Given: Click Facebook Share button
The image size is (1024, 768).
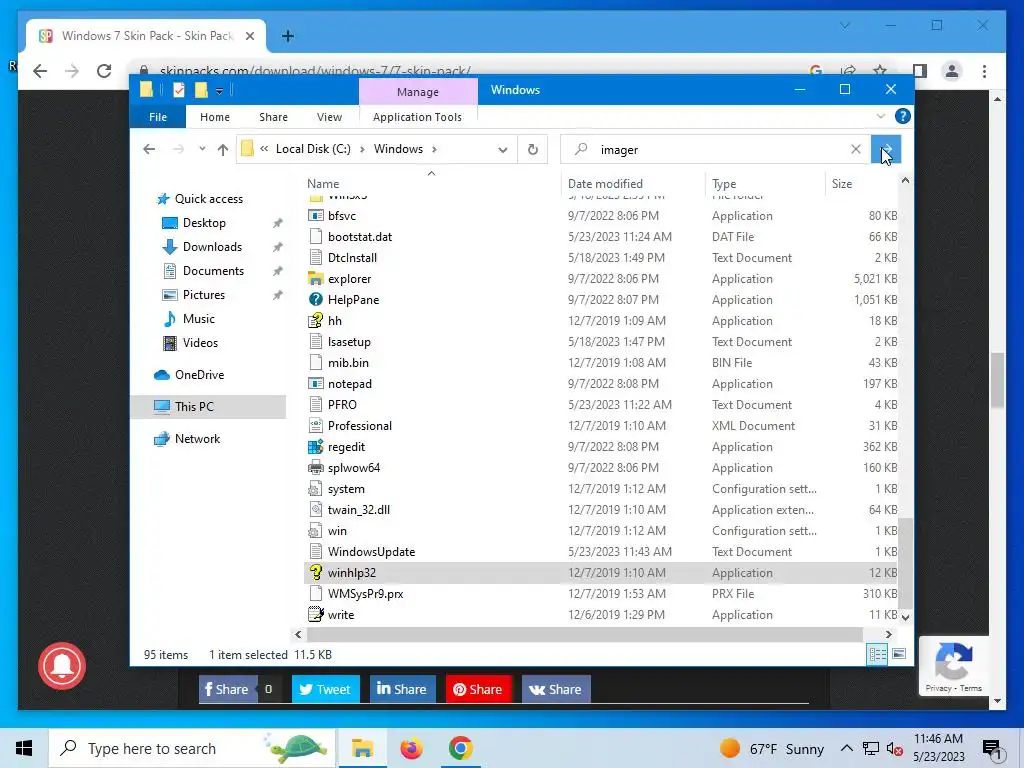Looking at the screenshot, I should click(x=227, y=689).
